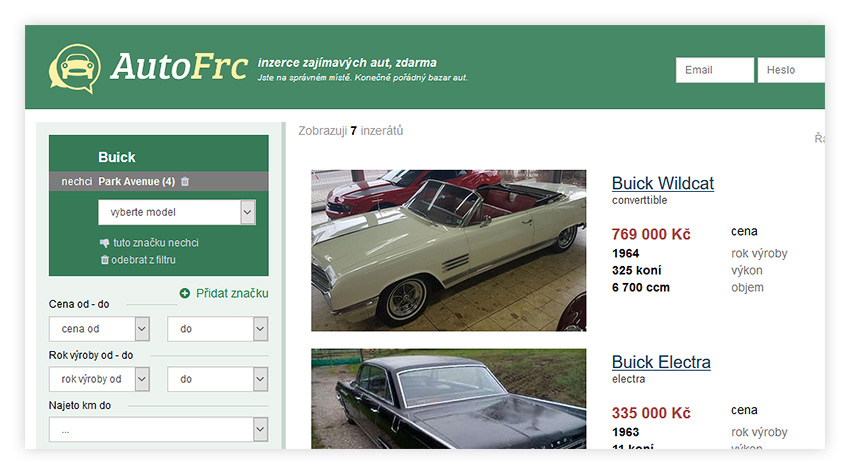
Task: Click the AutoFrc car logo icon
Action: (x=75, y=68)
